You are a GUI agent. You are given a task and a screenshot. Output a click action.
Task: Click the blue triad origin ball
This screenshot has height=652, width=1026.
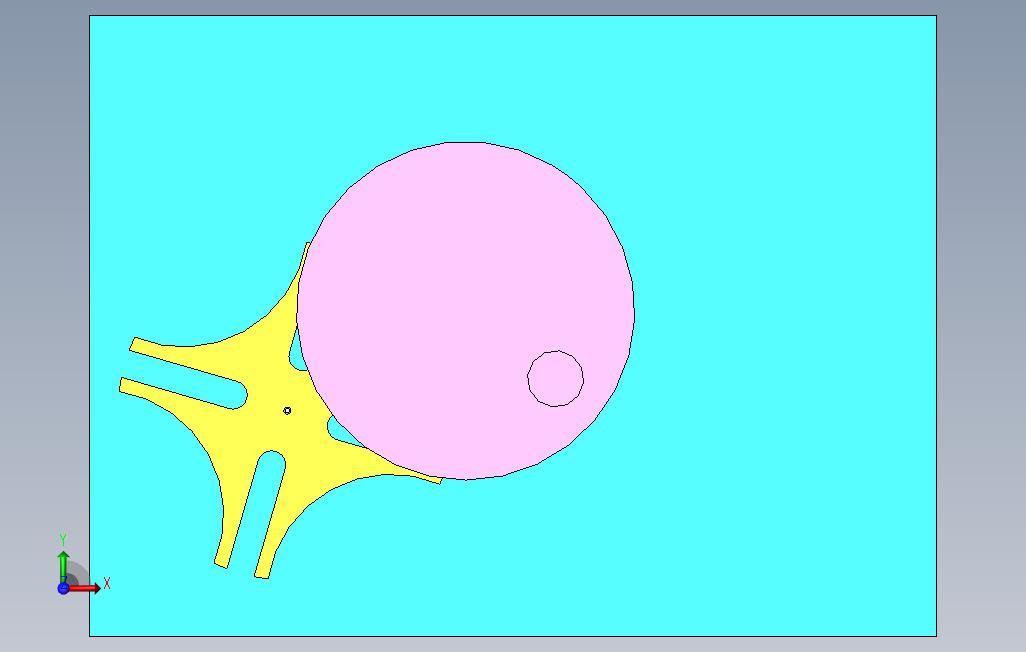coord(63,588)
